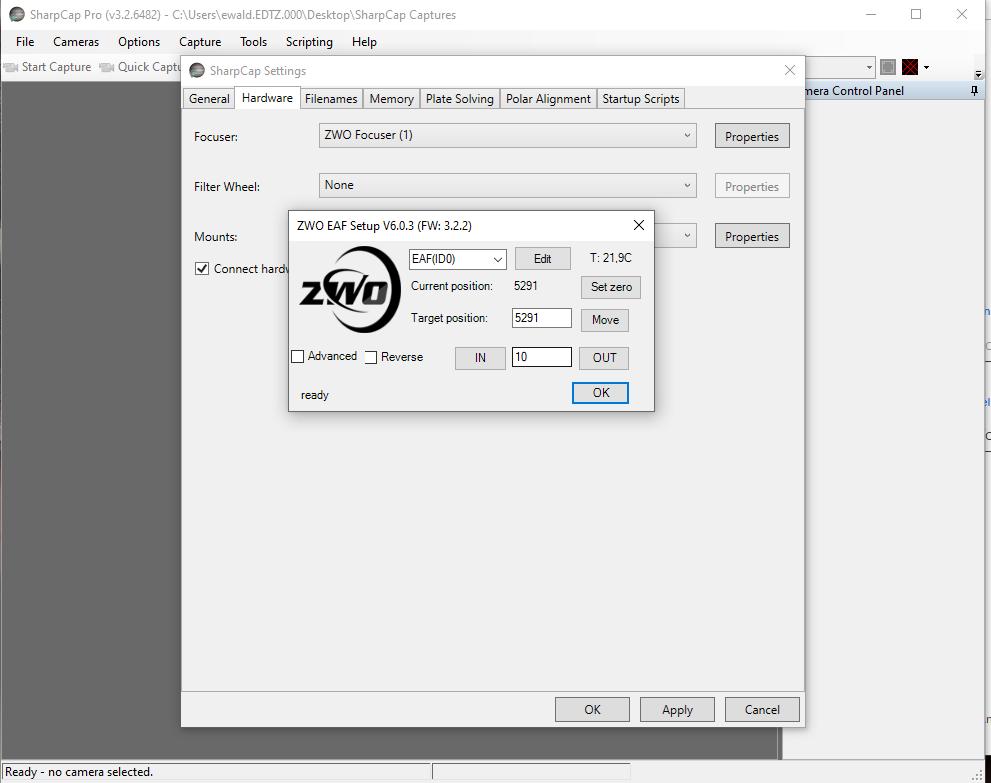
Task: Select the Hardware tab
Action: click(x=267, y=98)
